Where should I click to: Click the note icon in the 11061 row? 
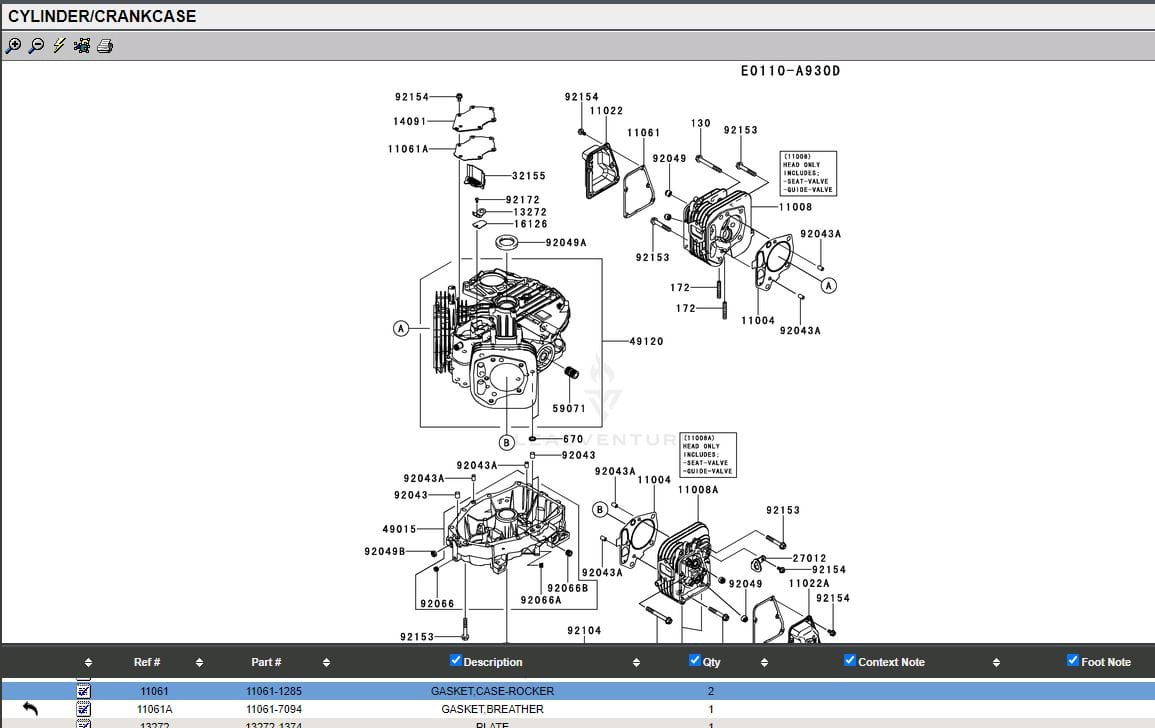coord(84,691)
